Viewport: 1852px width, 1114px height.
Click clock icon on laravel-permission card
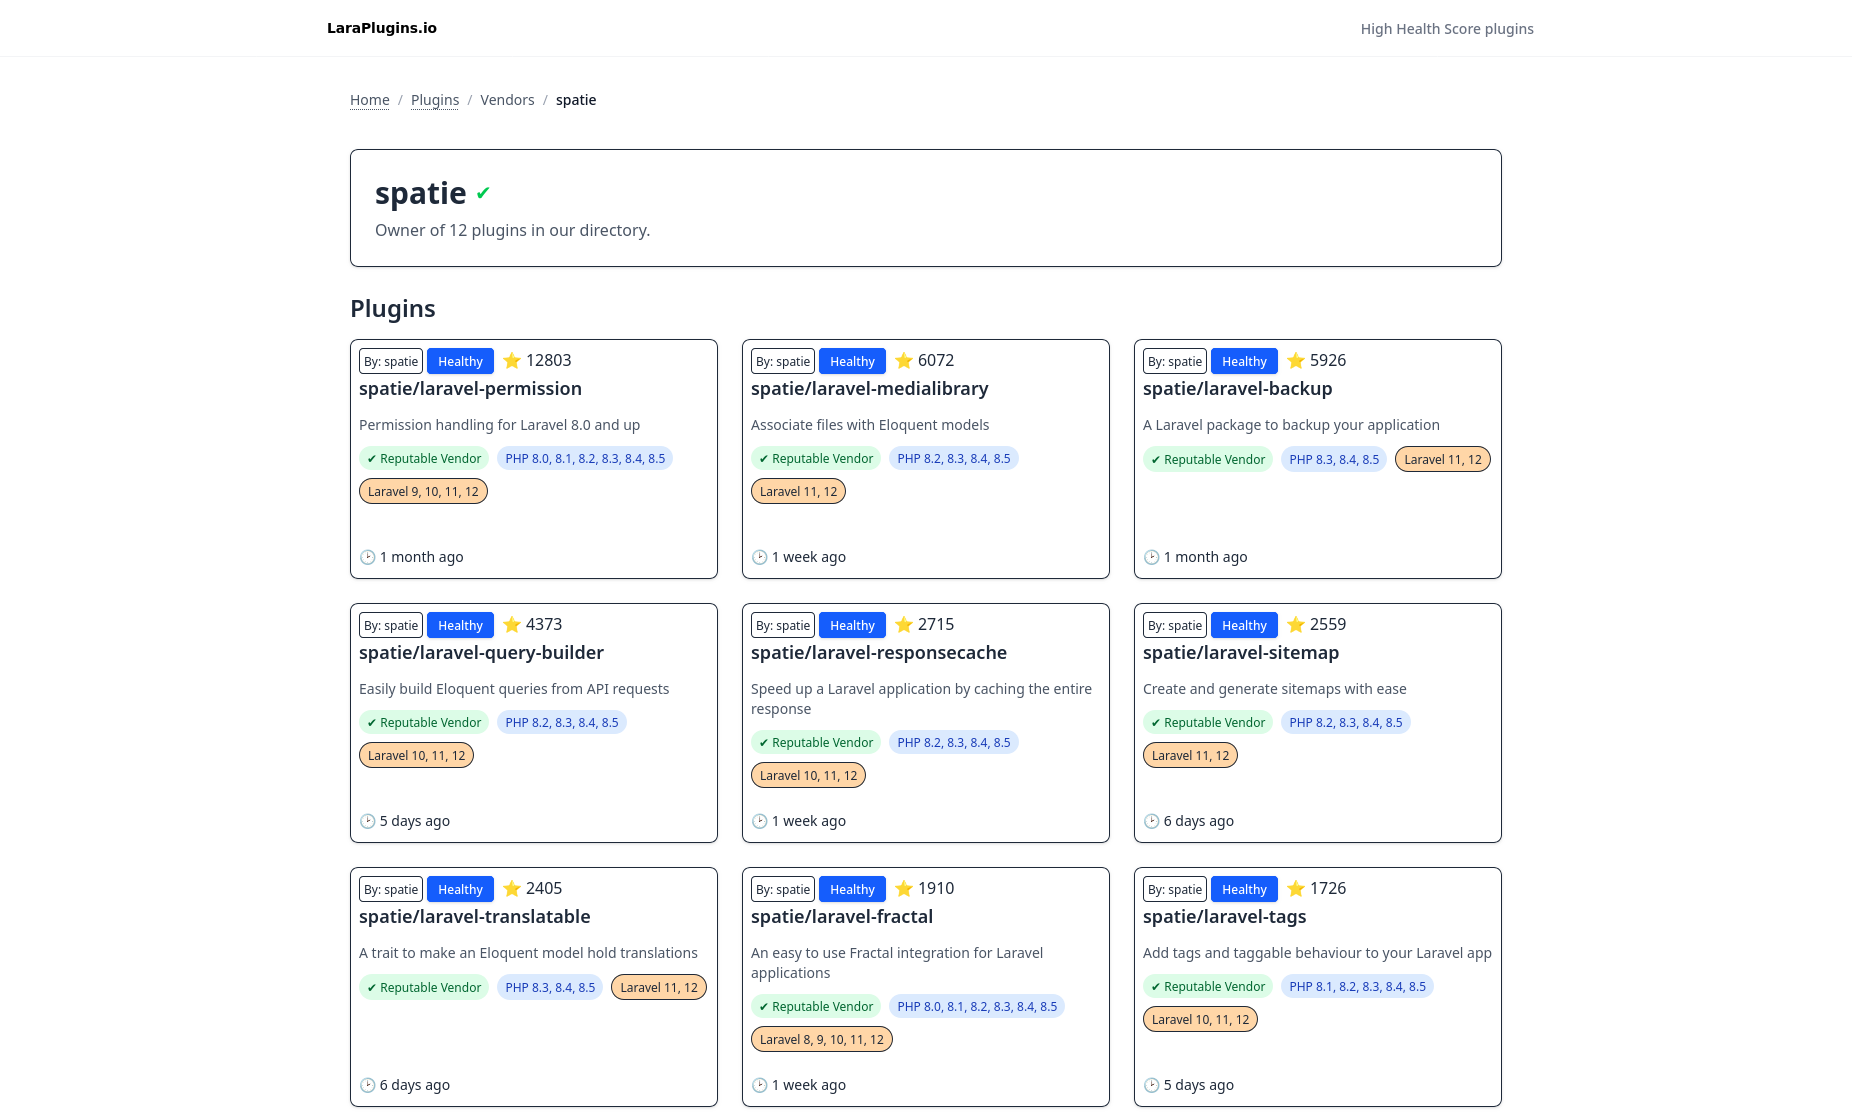(x=367, y=557)
